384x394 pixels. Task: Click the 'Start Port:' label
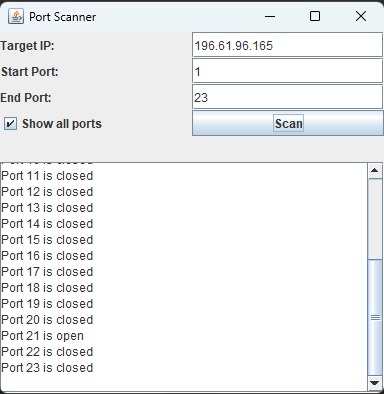30,71
